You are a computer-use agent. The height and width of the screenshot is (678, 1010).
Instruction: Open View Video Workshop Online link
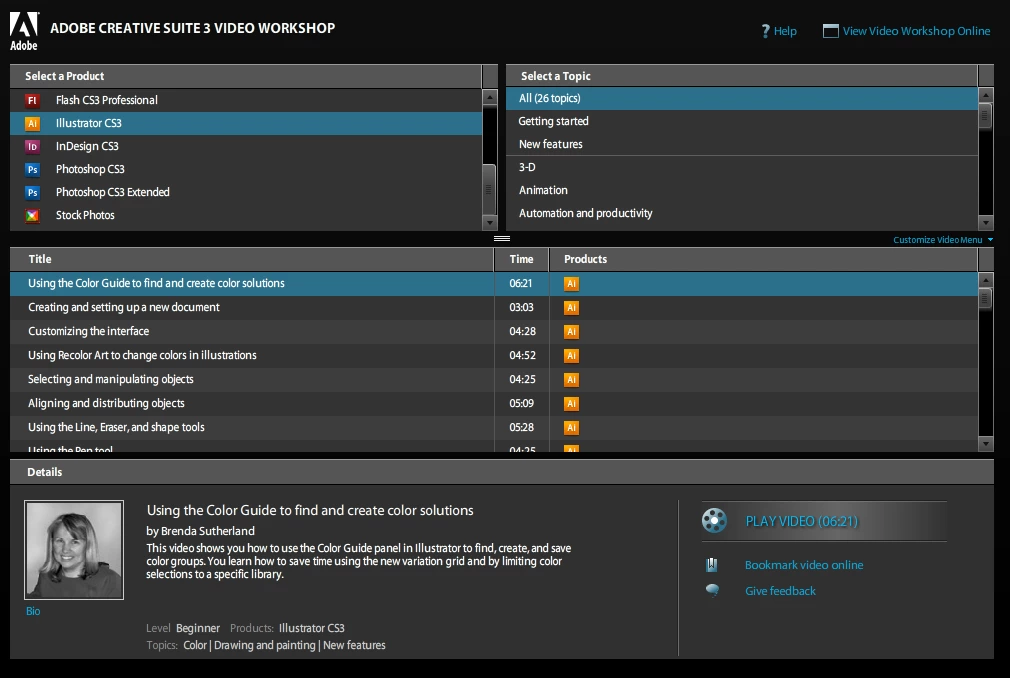(x=916, y=31)
